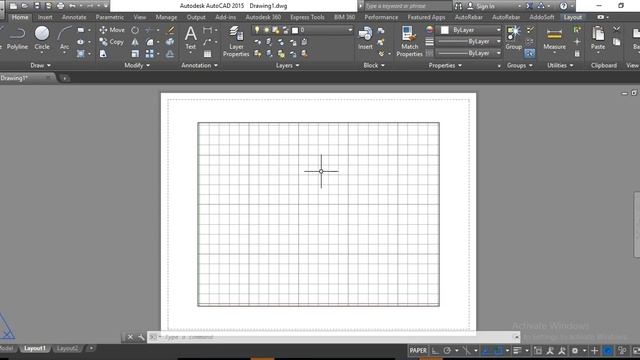This screenshot has height=360, width=640.
Task: Click the customize wrench icon on command line
Action: tap(141, 337)
